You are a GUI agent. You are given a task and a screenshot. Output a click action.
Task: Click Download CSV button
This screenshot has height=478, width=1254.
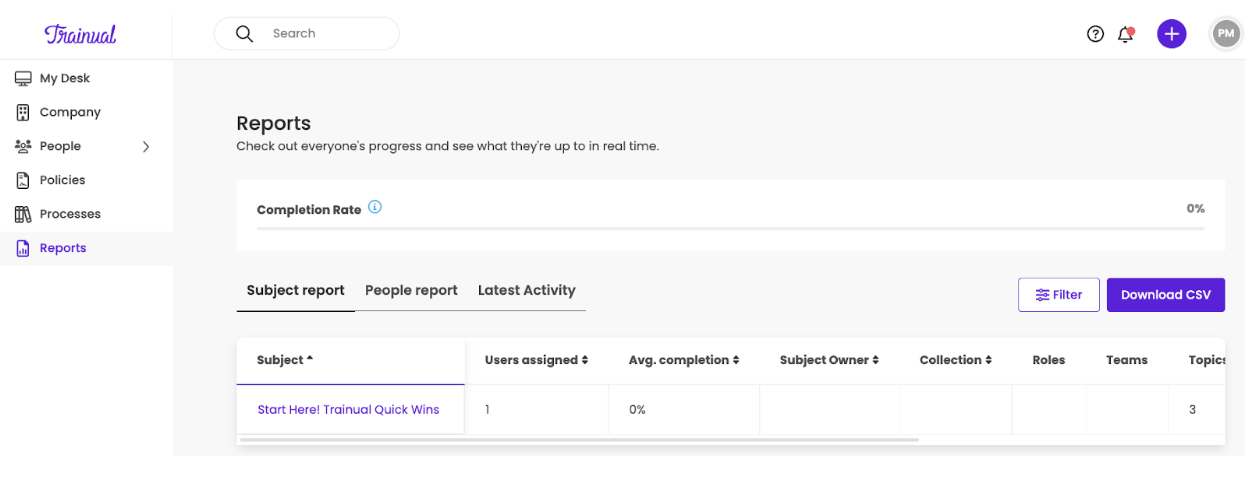(1165, 295)
